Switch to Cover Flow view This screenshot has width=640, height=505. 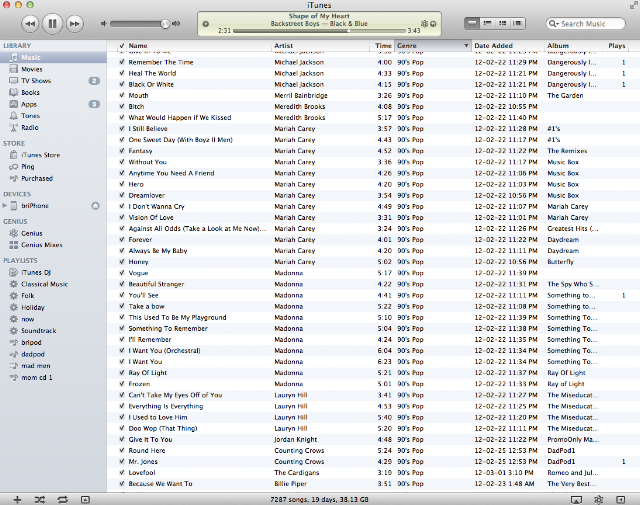(518, 23)
